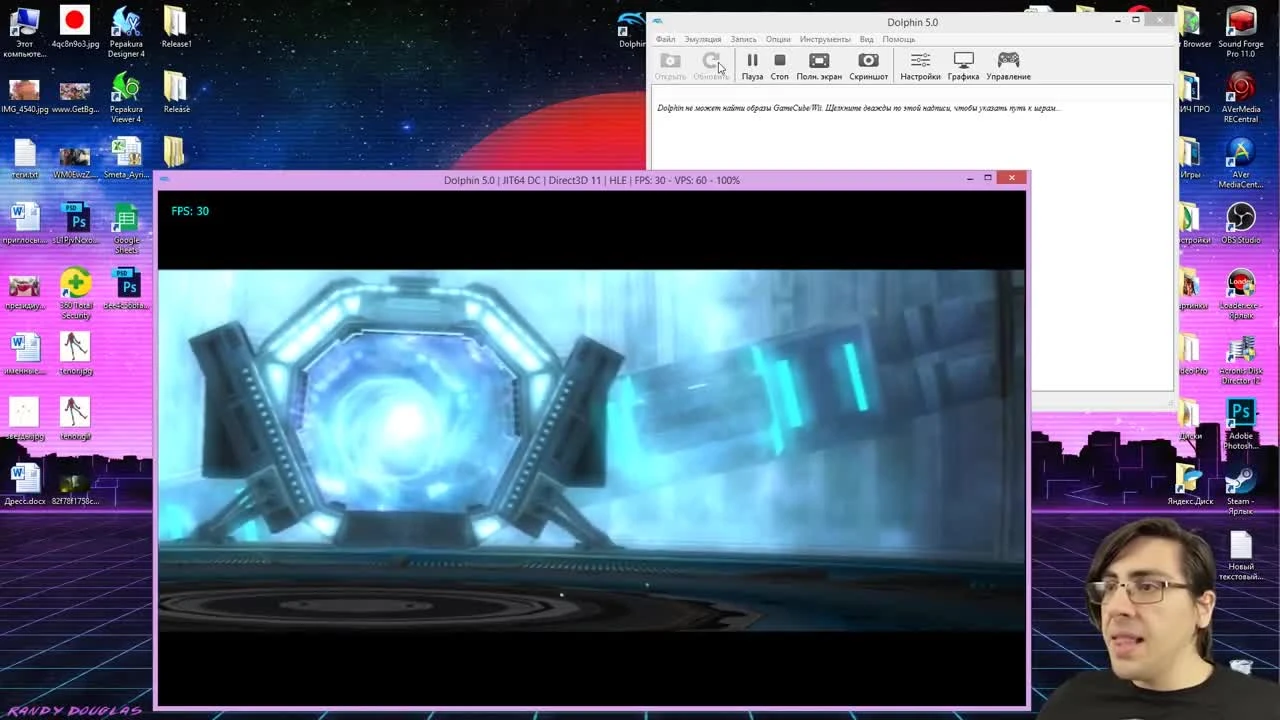The height and width of the screenshot is (720, 1280).
Task: Select the Pepakura Viewer 4 desktop icon
Action: pos(126,97)
